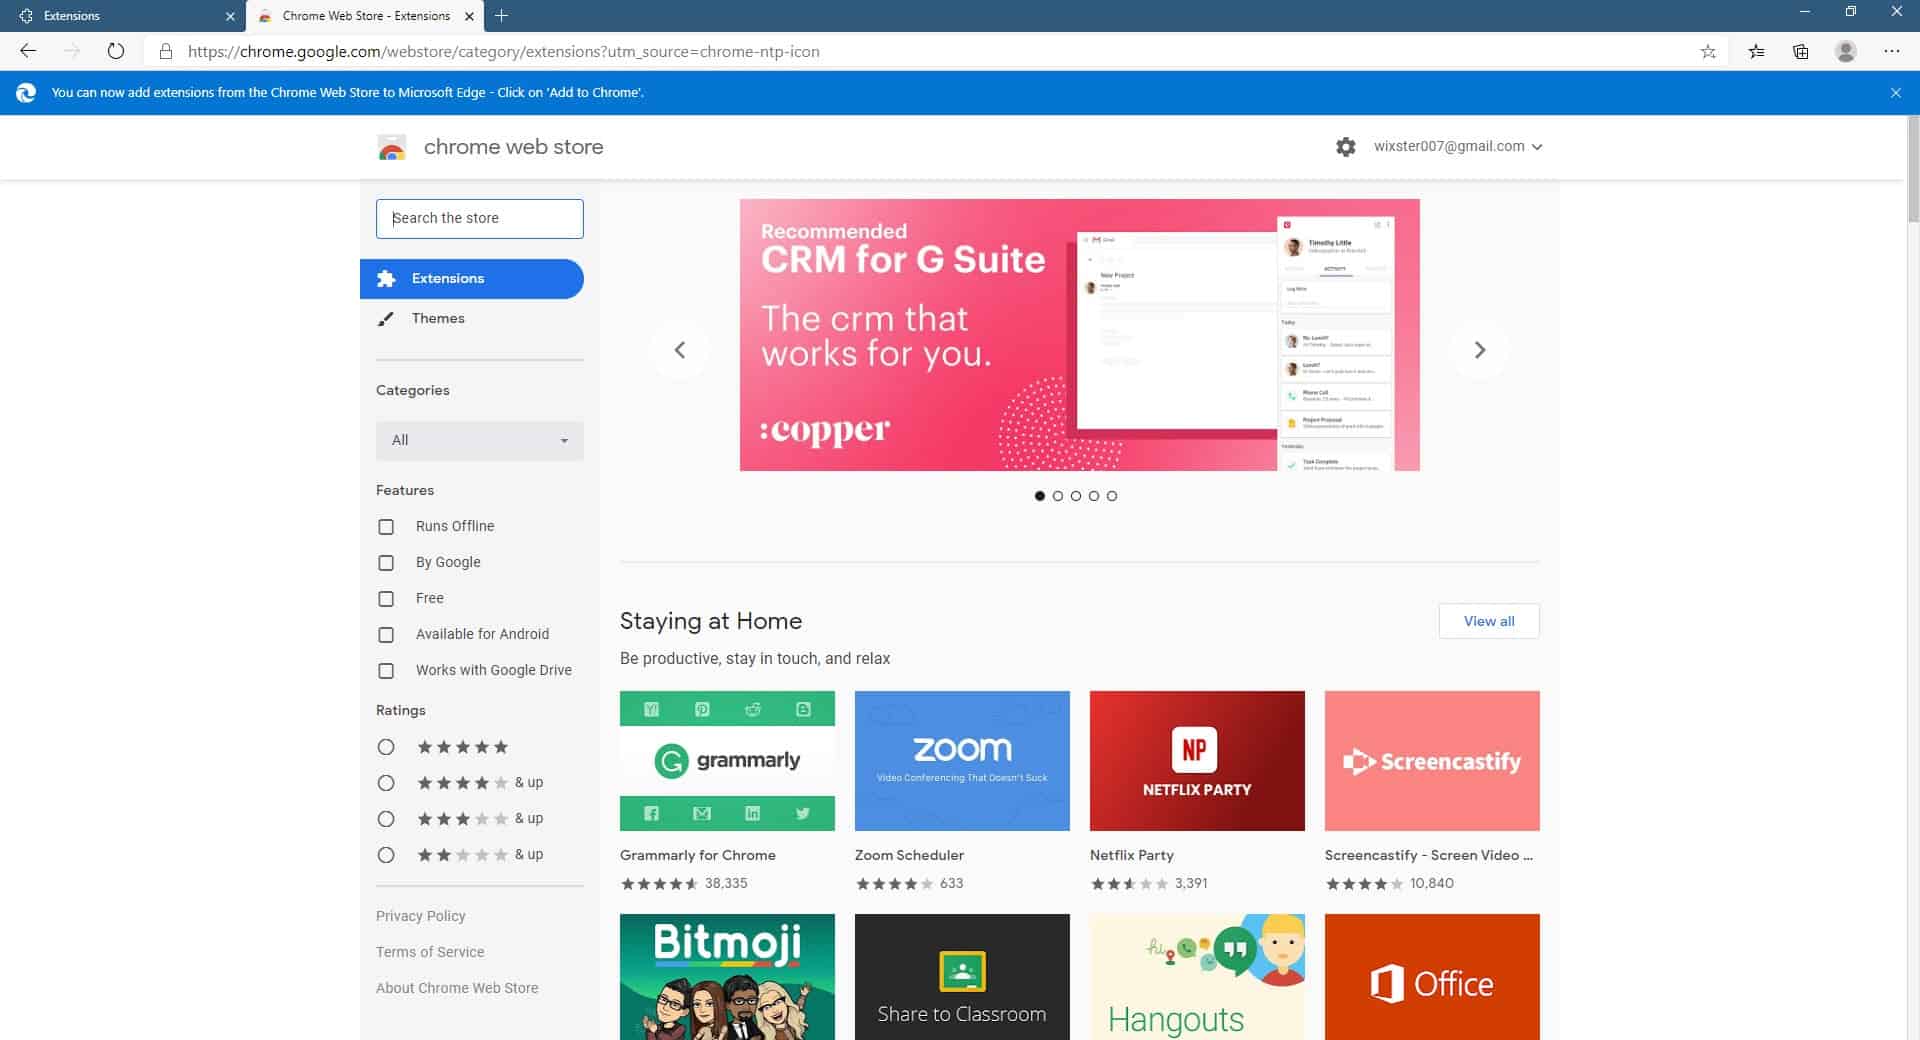Reload the page with refresh icon
Screen dimensions: 1920x1040
[116, 51]
